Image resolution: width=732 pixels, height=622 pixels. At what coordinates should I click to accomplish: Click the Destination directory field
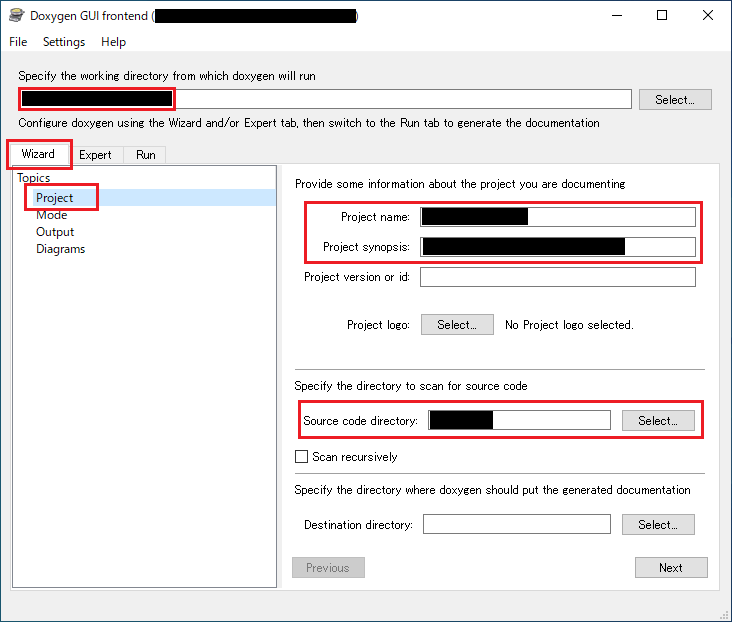[517, 524]
